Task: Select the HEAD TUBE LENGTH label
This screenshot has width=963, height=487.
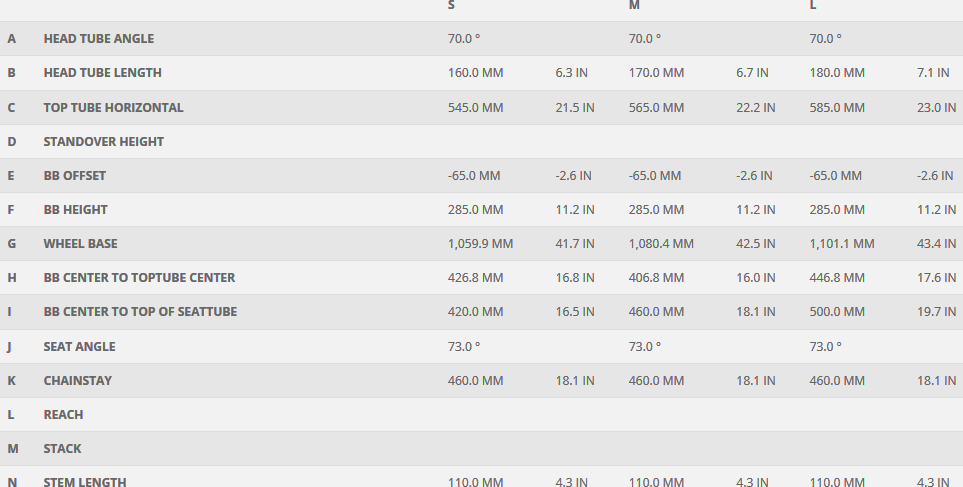Action: point(102,73)
